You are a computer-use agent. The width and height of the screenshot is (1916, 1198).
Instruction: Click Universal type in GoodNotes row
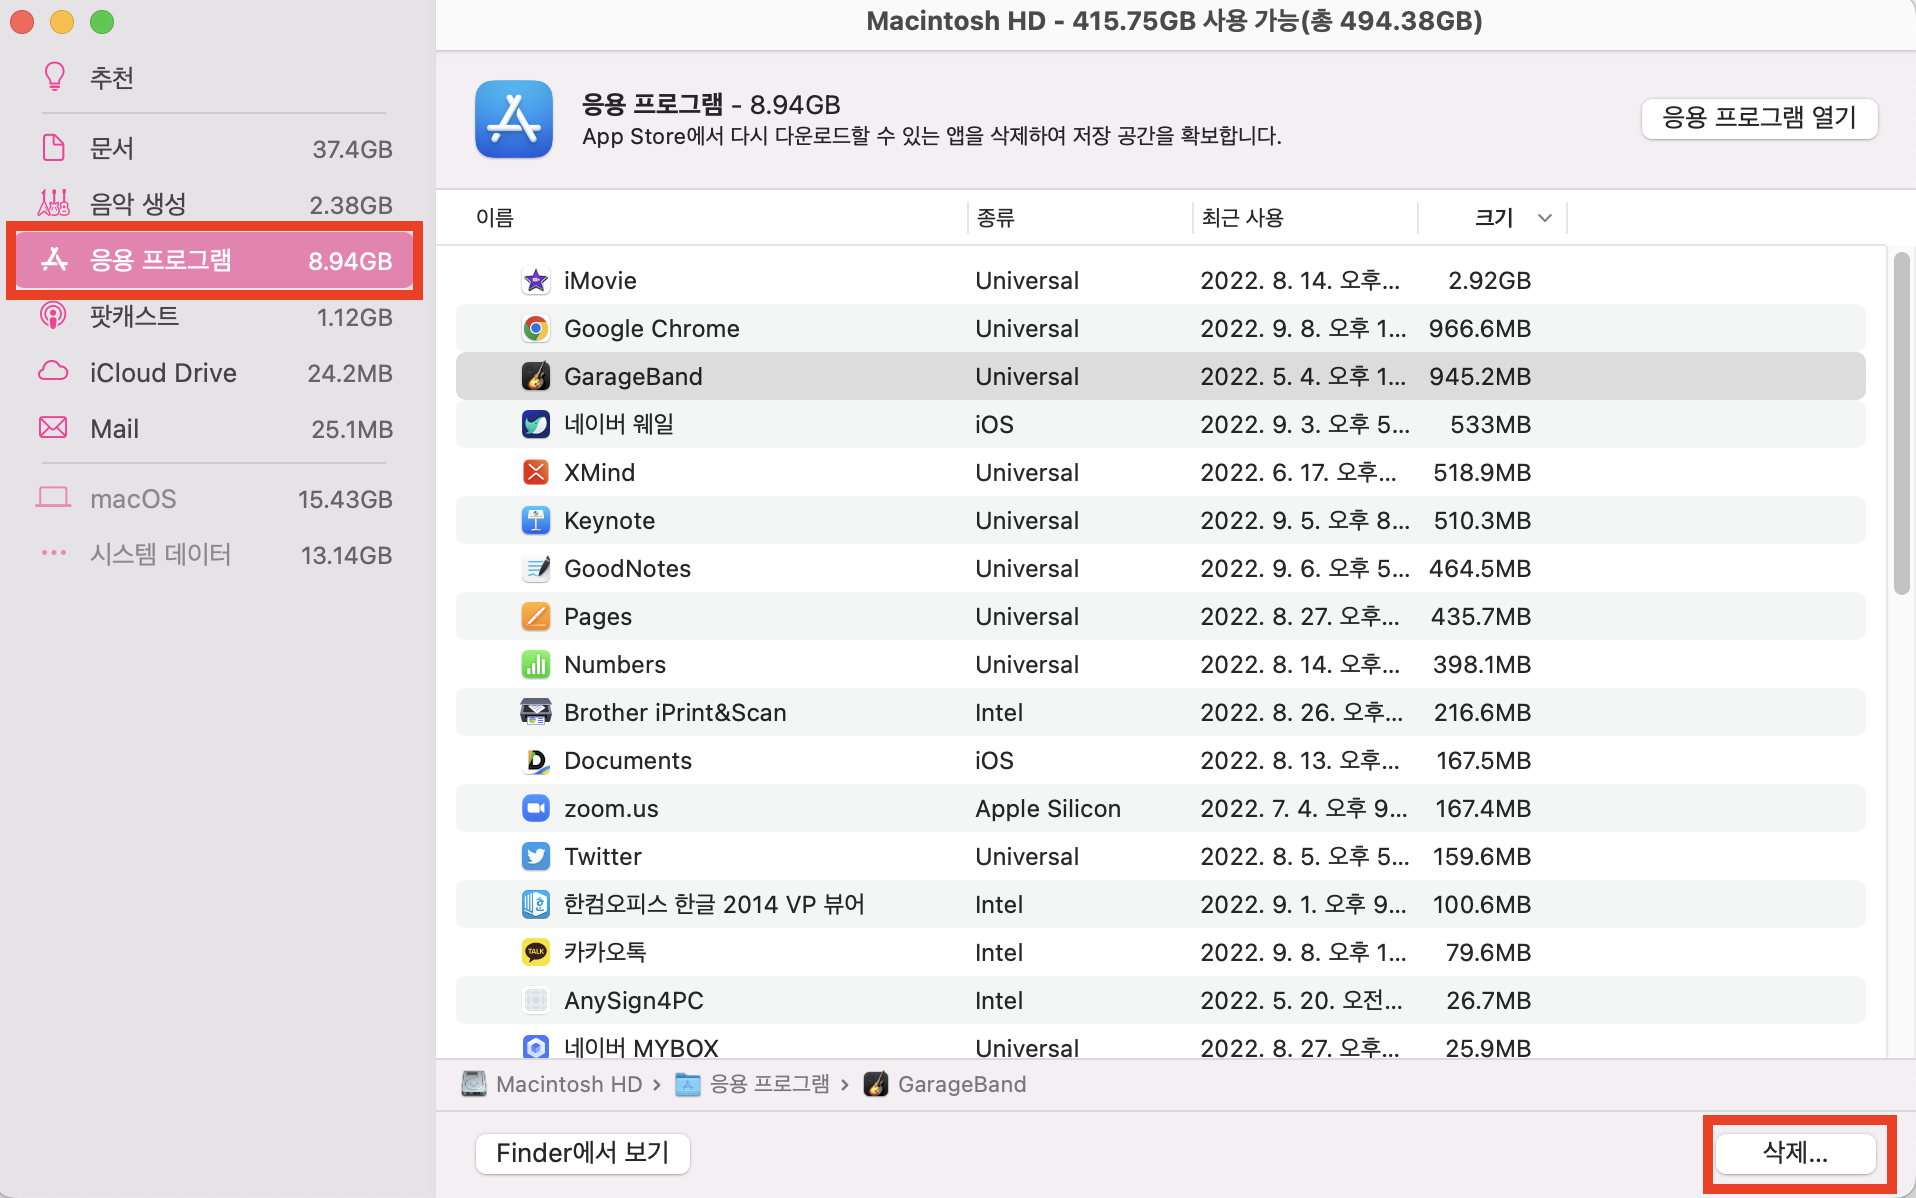click(x=1027, y=569)
